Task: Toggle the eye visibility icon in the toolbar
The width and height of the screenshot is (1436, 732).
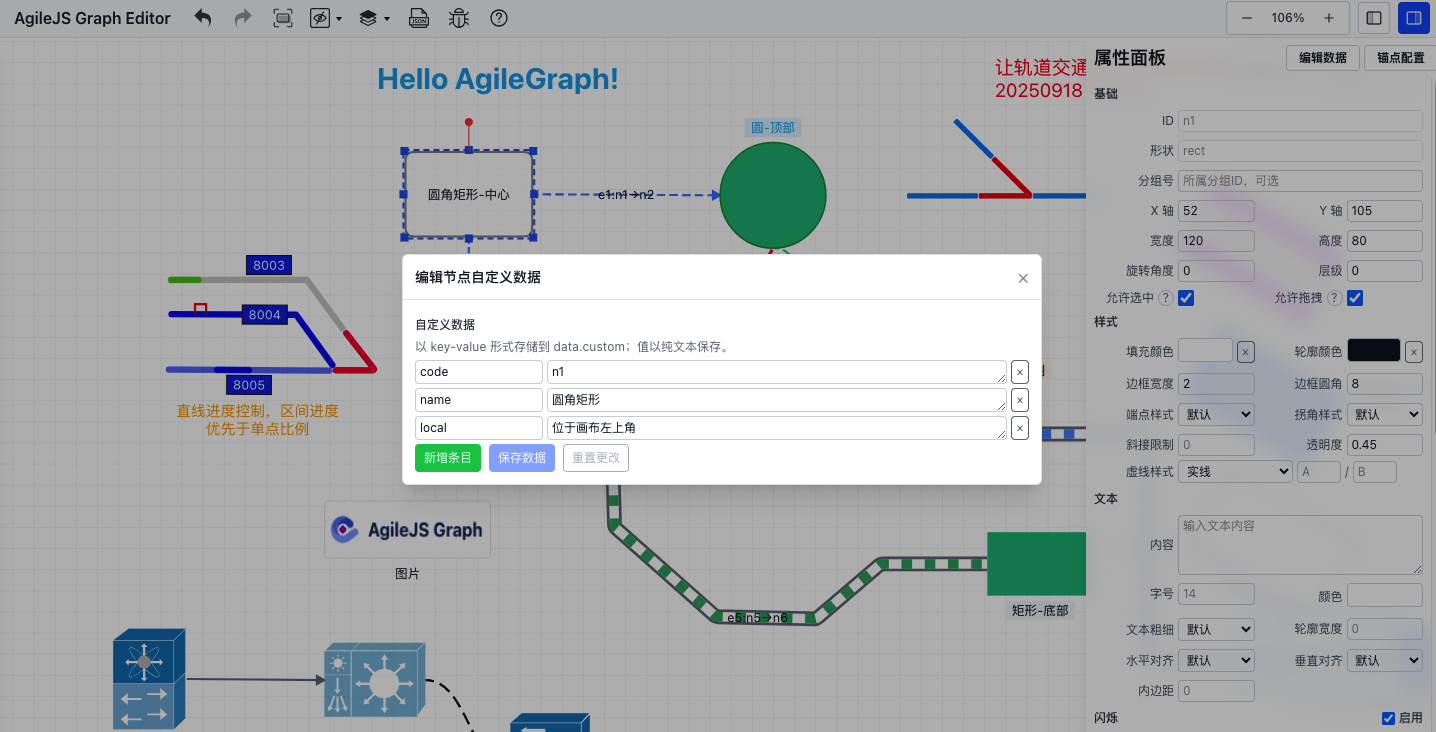Action: [x=320, y=18]
